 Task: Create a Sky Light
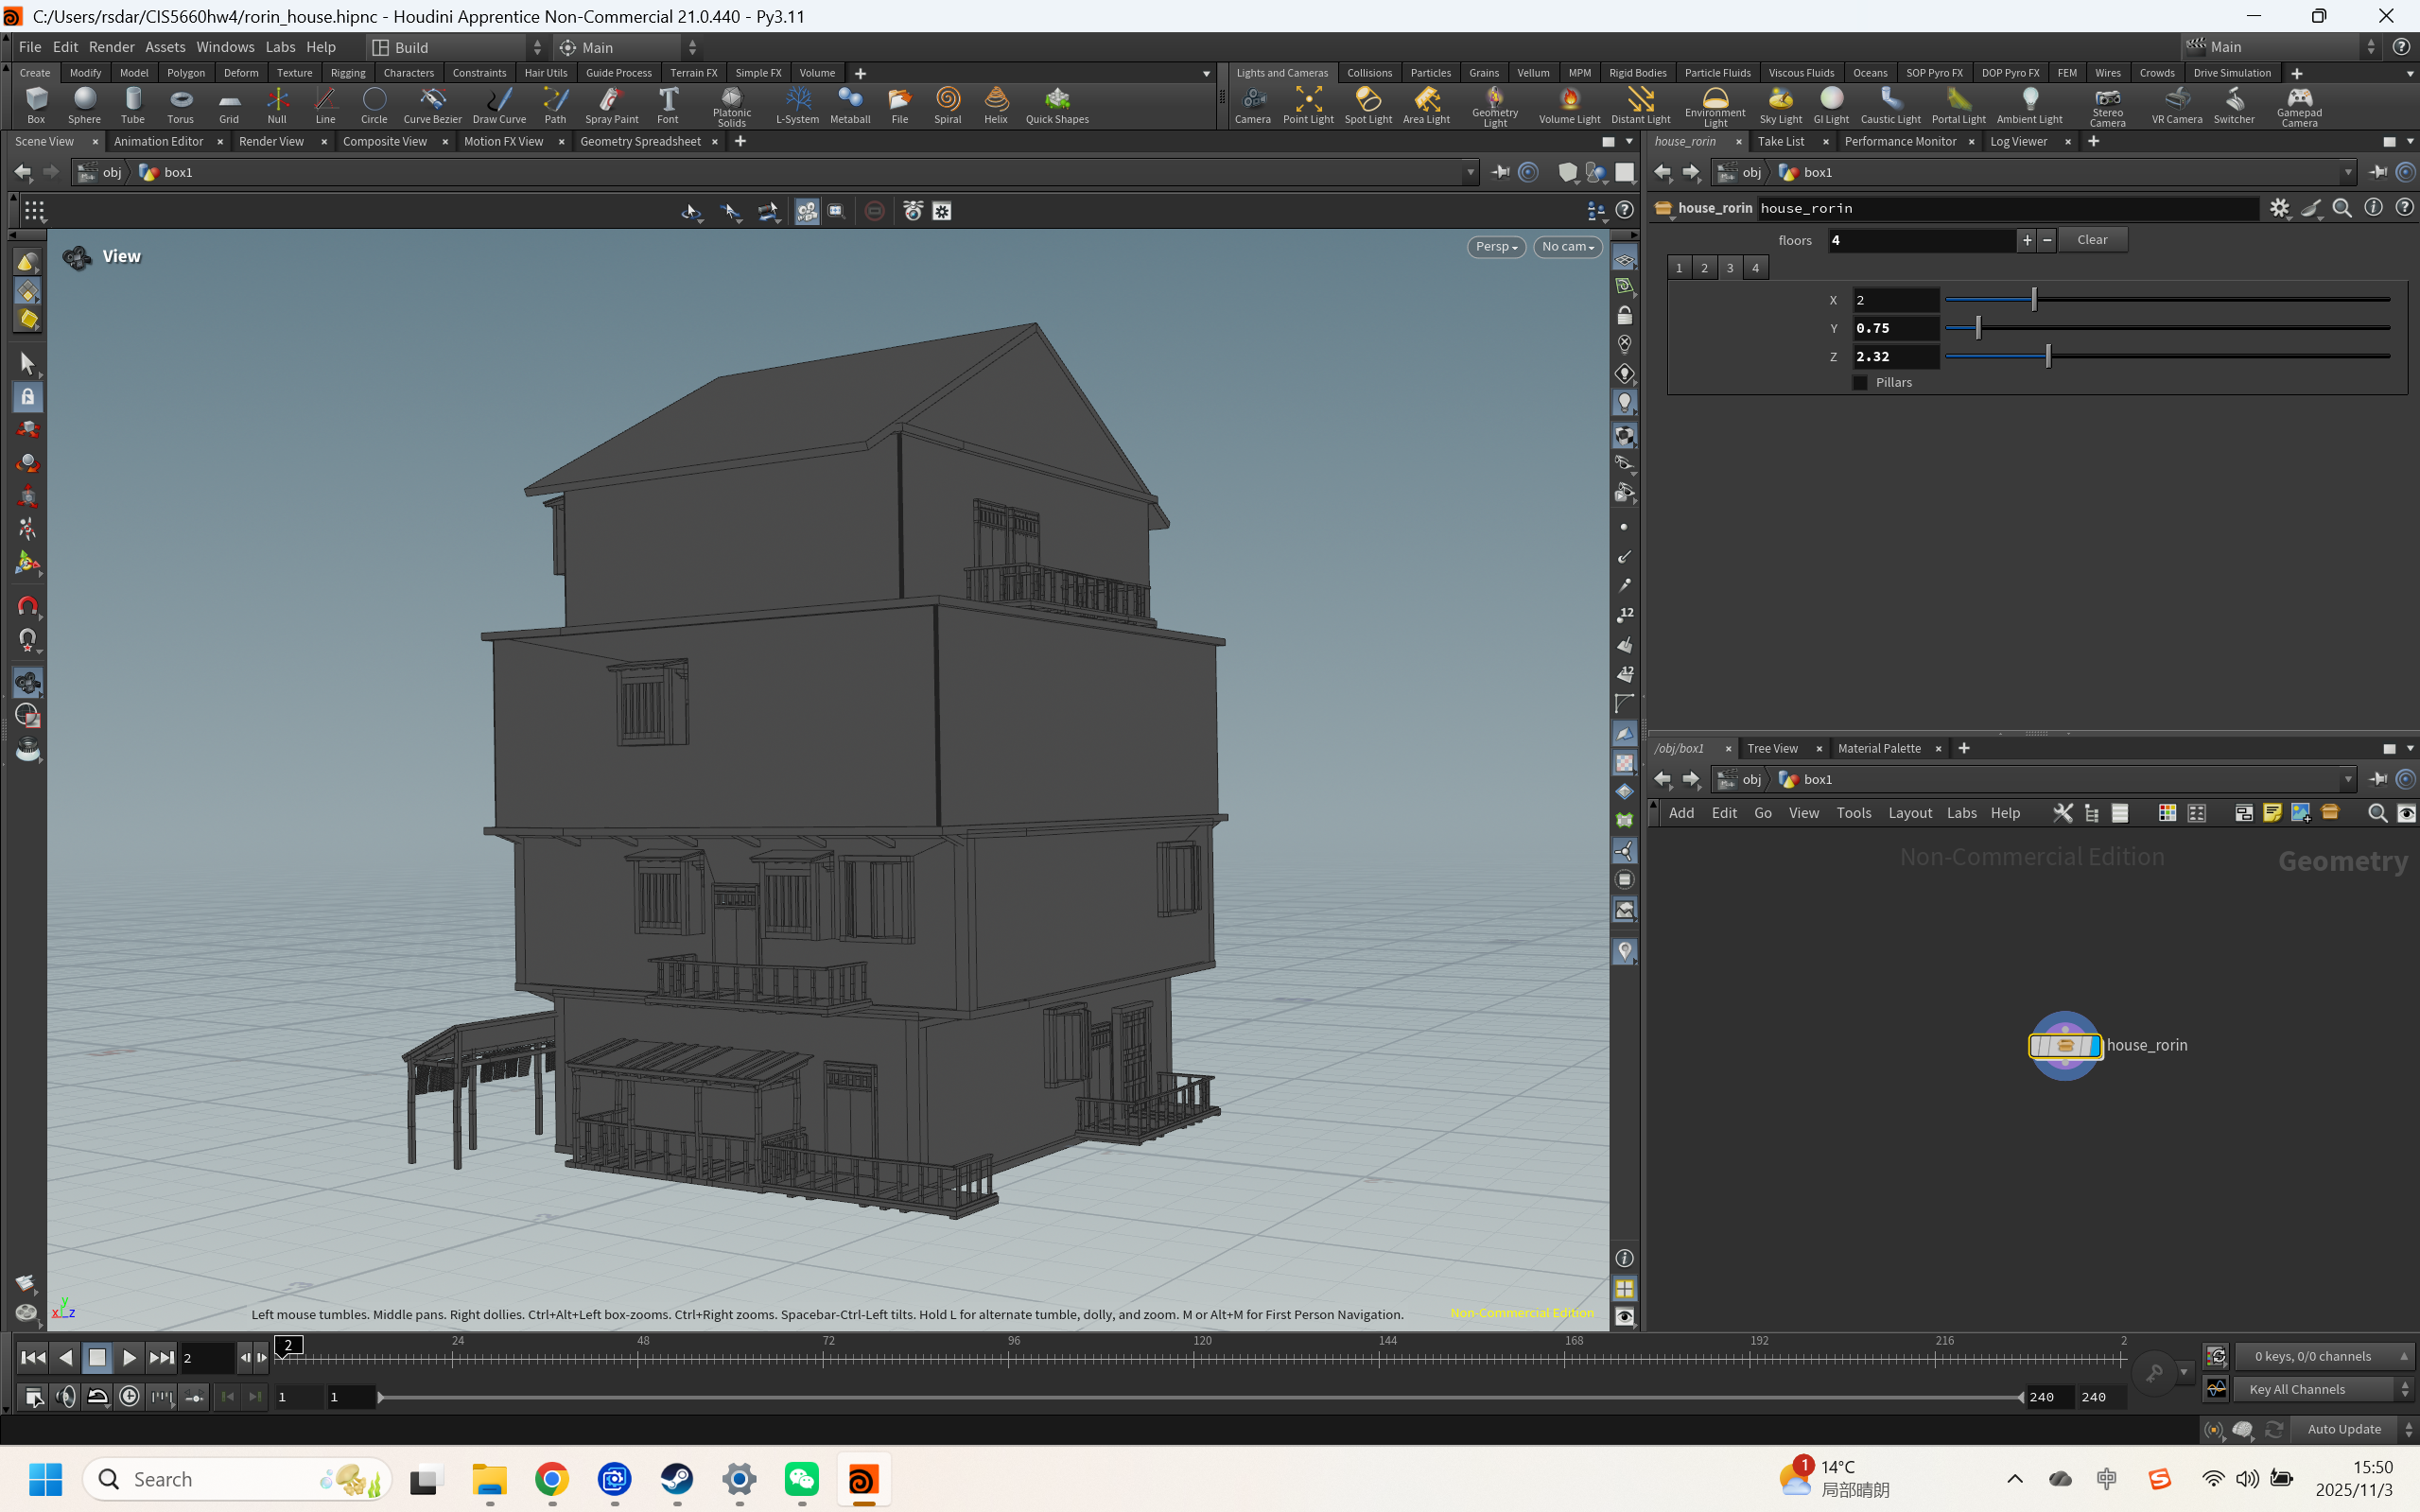[1780, 105]
